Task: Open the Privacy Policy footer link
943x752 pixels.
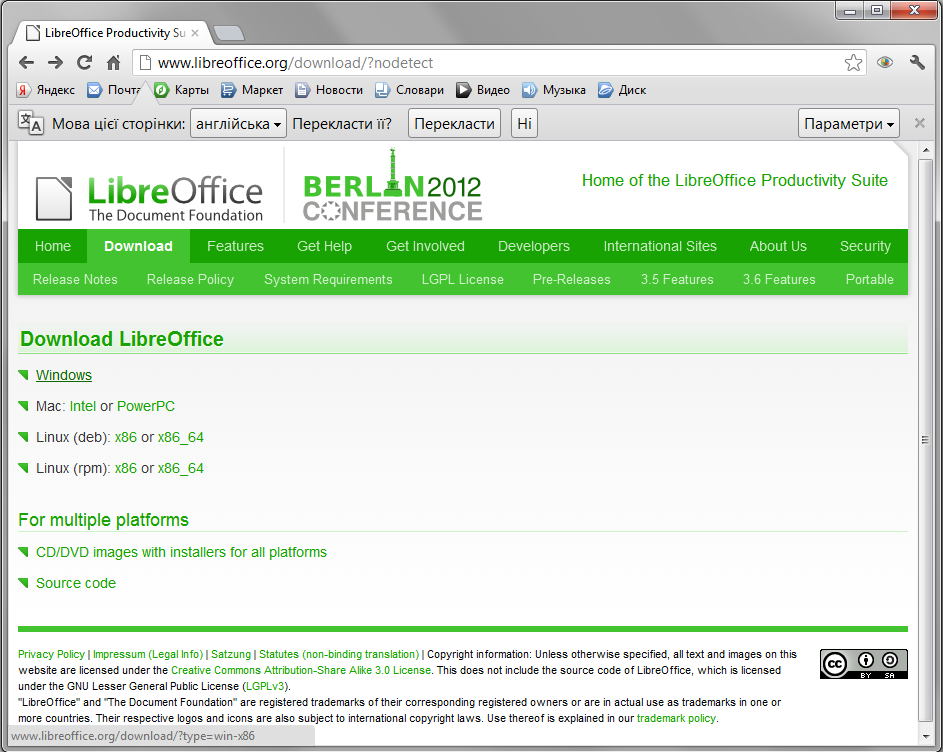Action: click(x=51, y=654)
